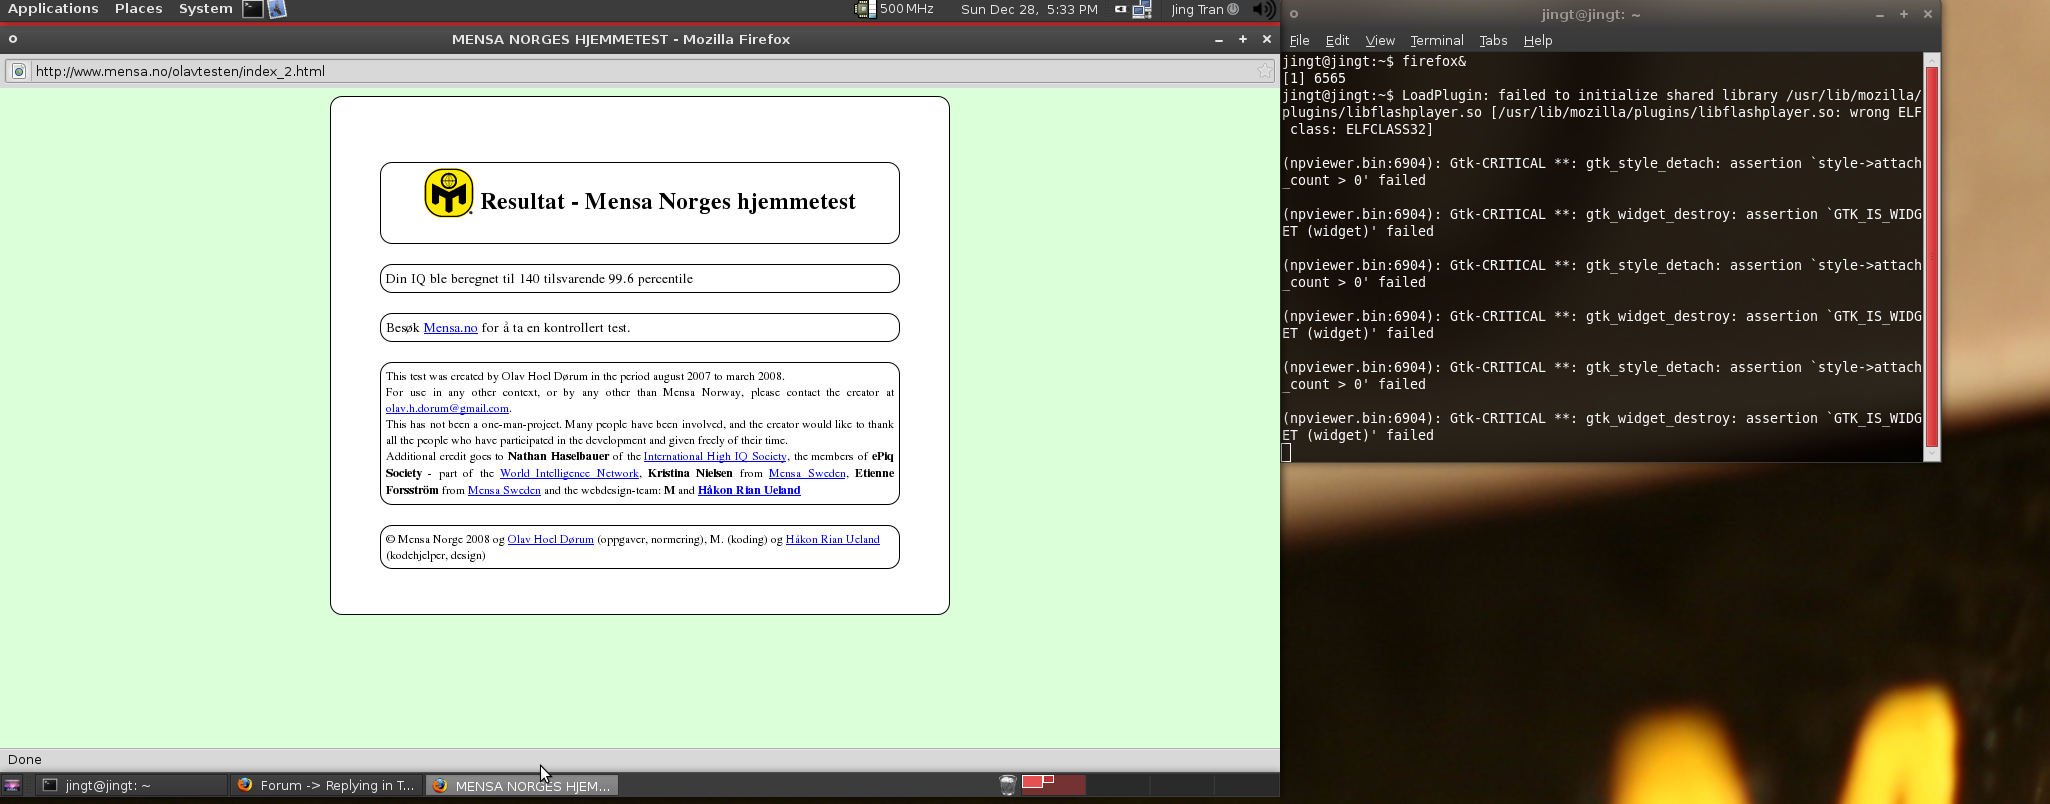The image size is (2050, 804).
Task: Open the Applications menu
Action: [x=53, y=9]
